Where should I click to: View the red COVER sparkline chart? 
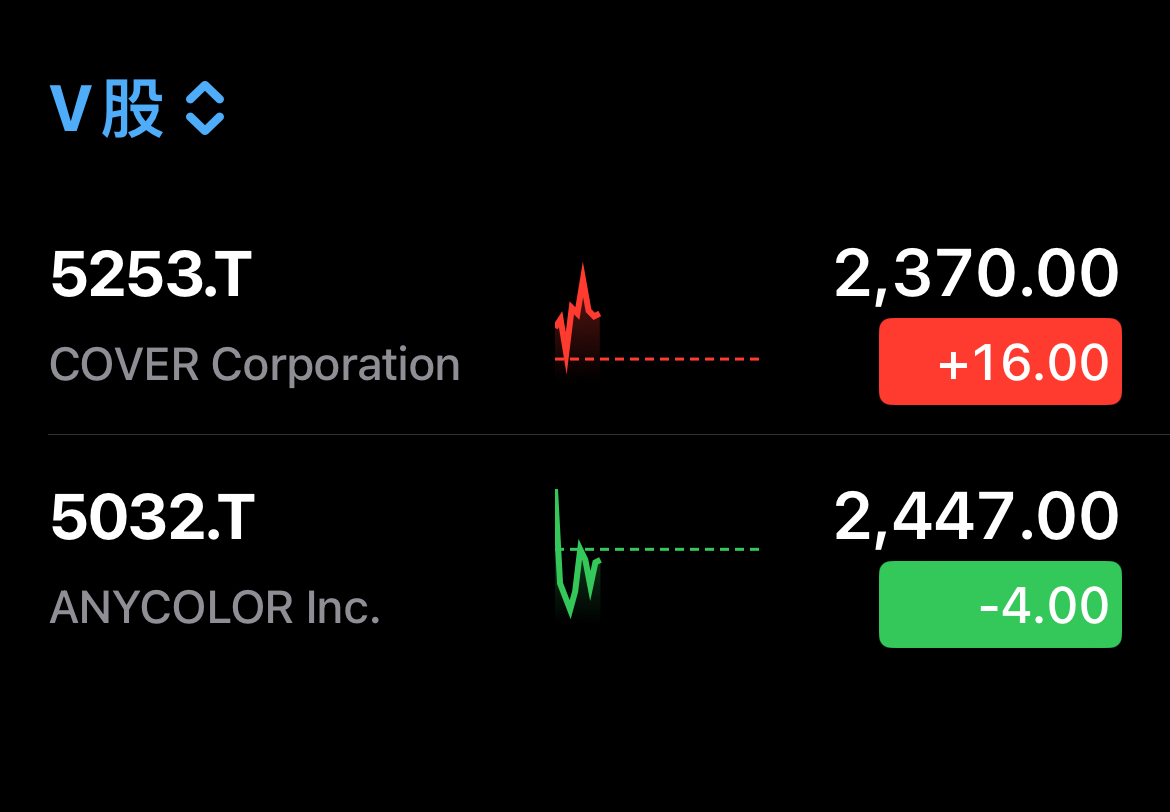coord(578,320)
